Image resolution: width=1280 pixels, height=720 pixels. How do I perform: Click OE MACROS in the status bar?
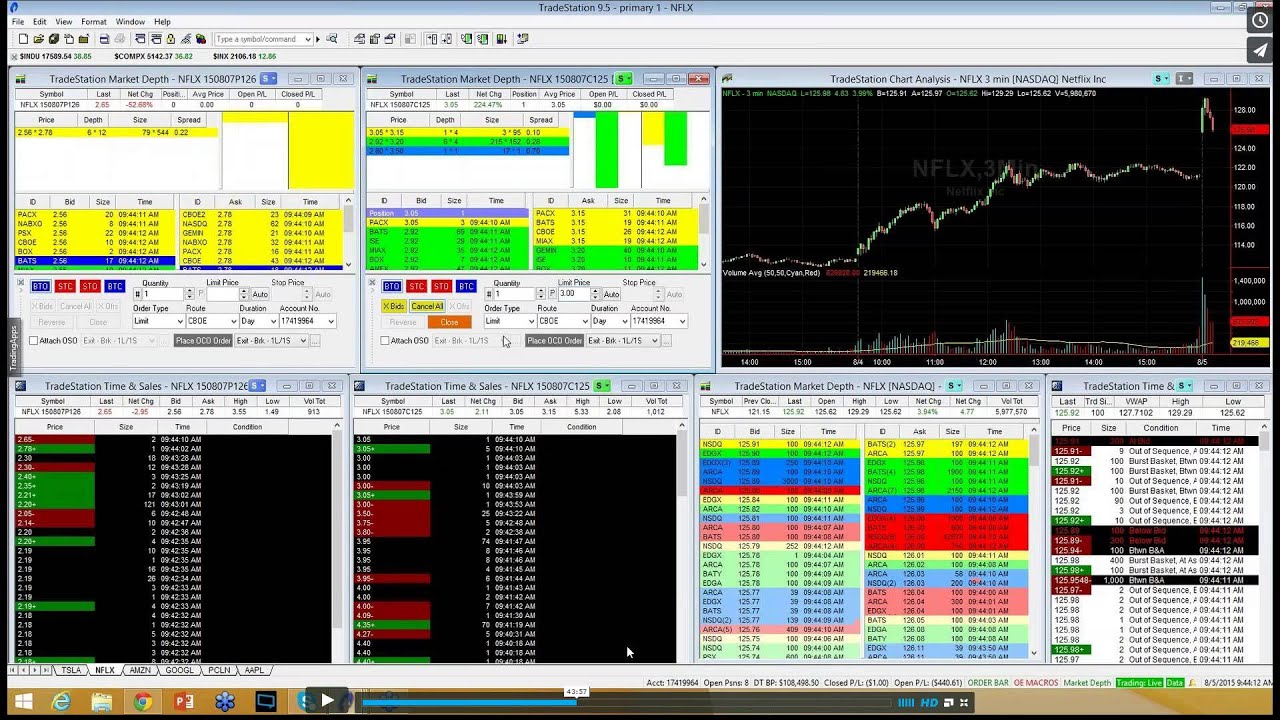[x=1036, y=682]
